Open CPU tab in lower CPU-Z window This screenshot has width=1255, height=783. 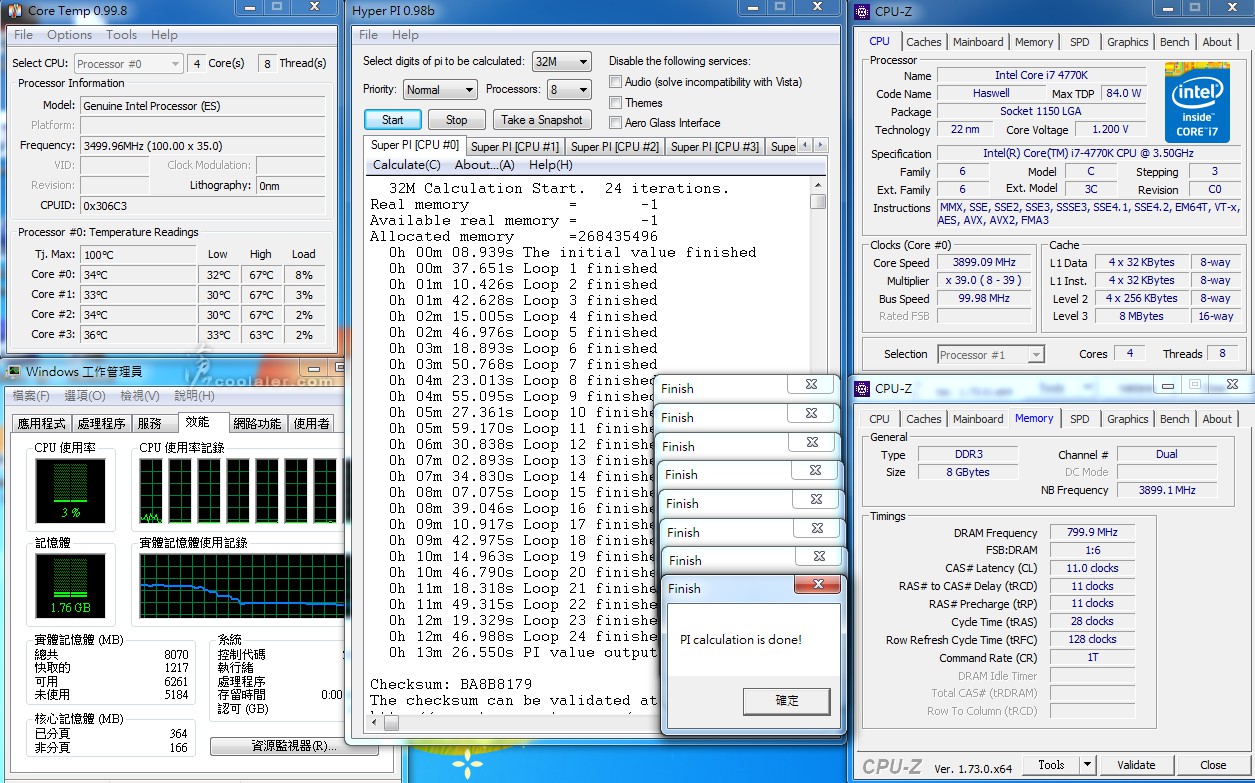[879, 419]
